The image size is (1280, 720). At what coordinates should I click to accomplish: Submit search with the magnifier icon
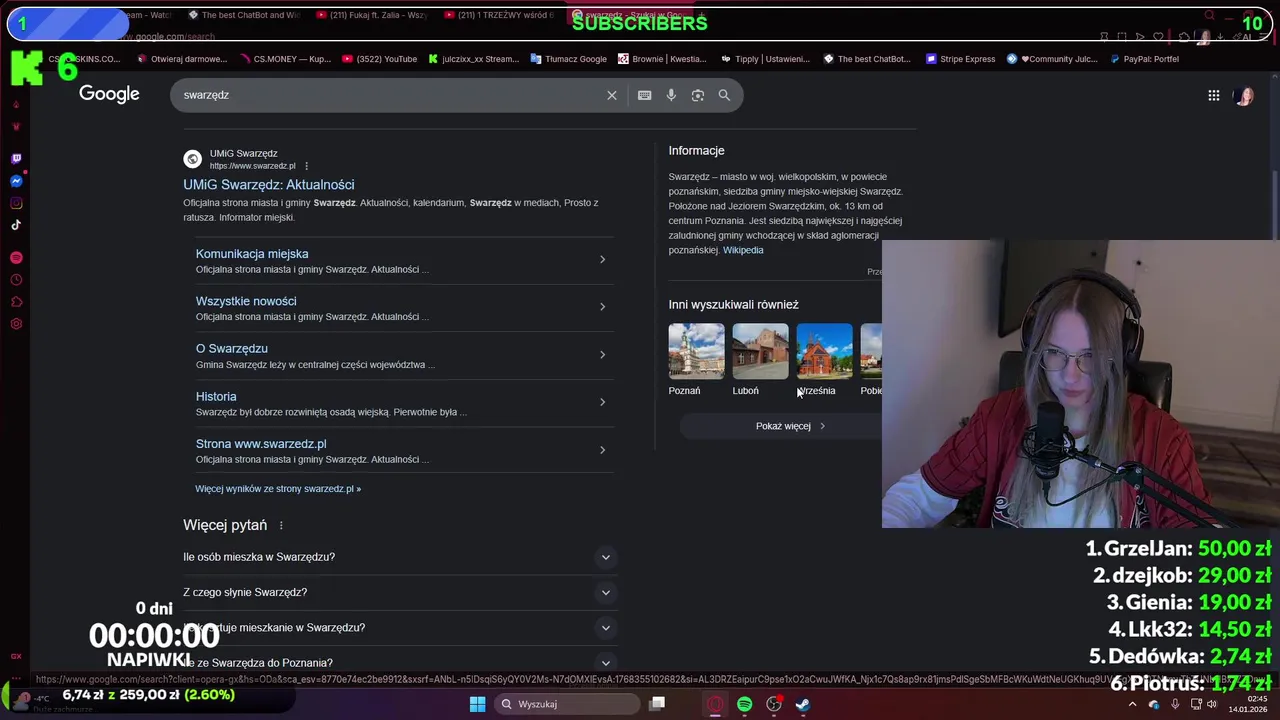(x=724, y=95)
